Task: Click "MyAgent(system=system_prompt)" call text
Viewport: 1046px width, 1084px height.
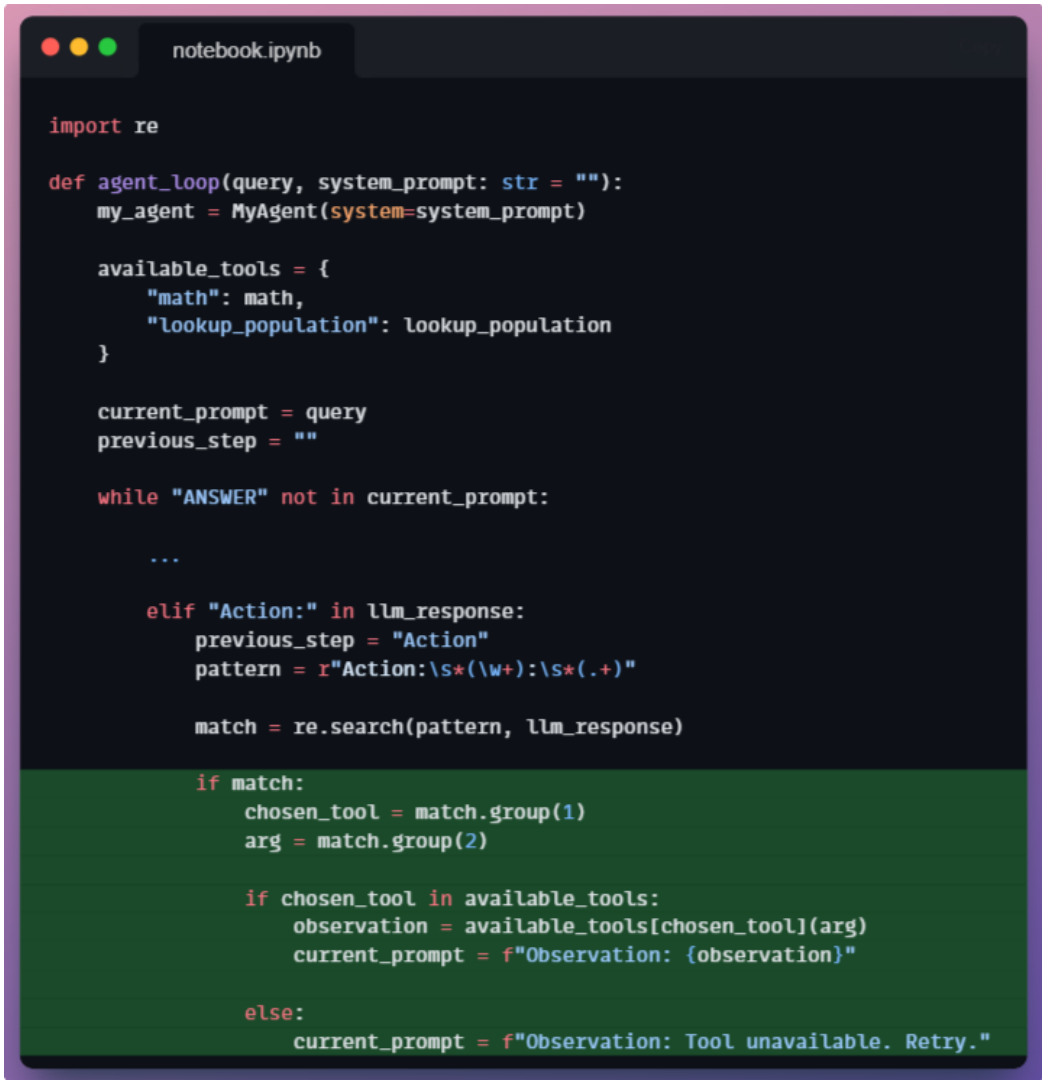Action: coord(409,211)
